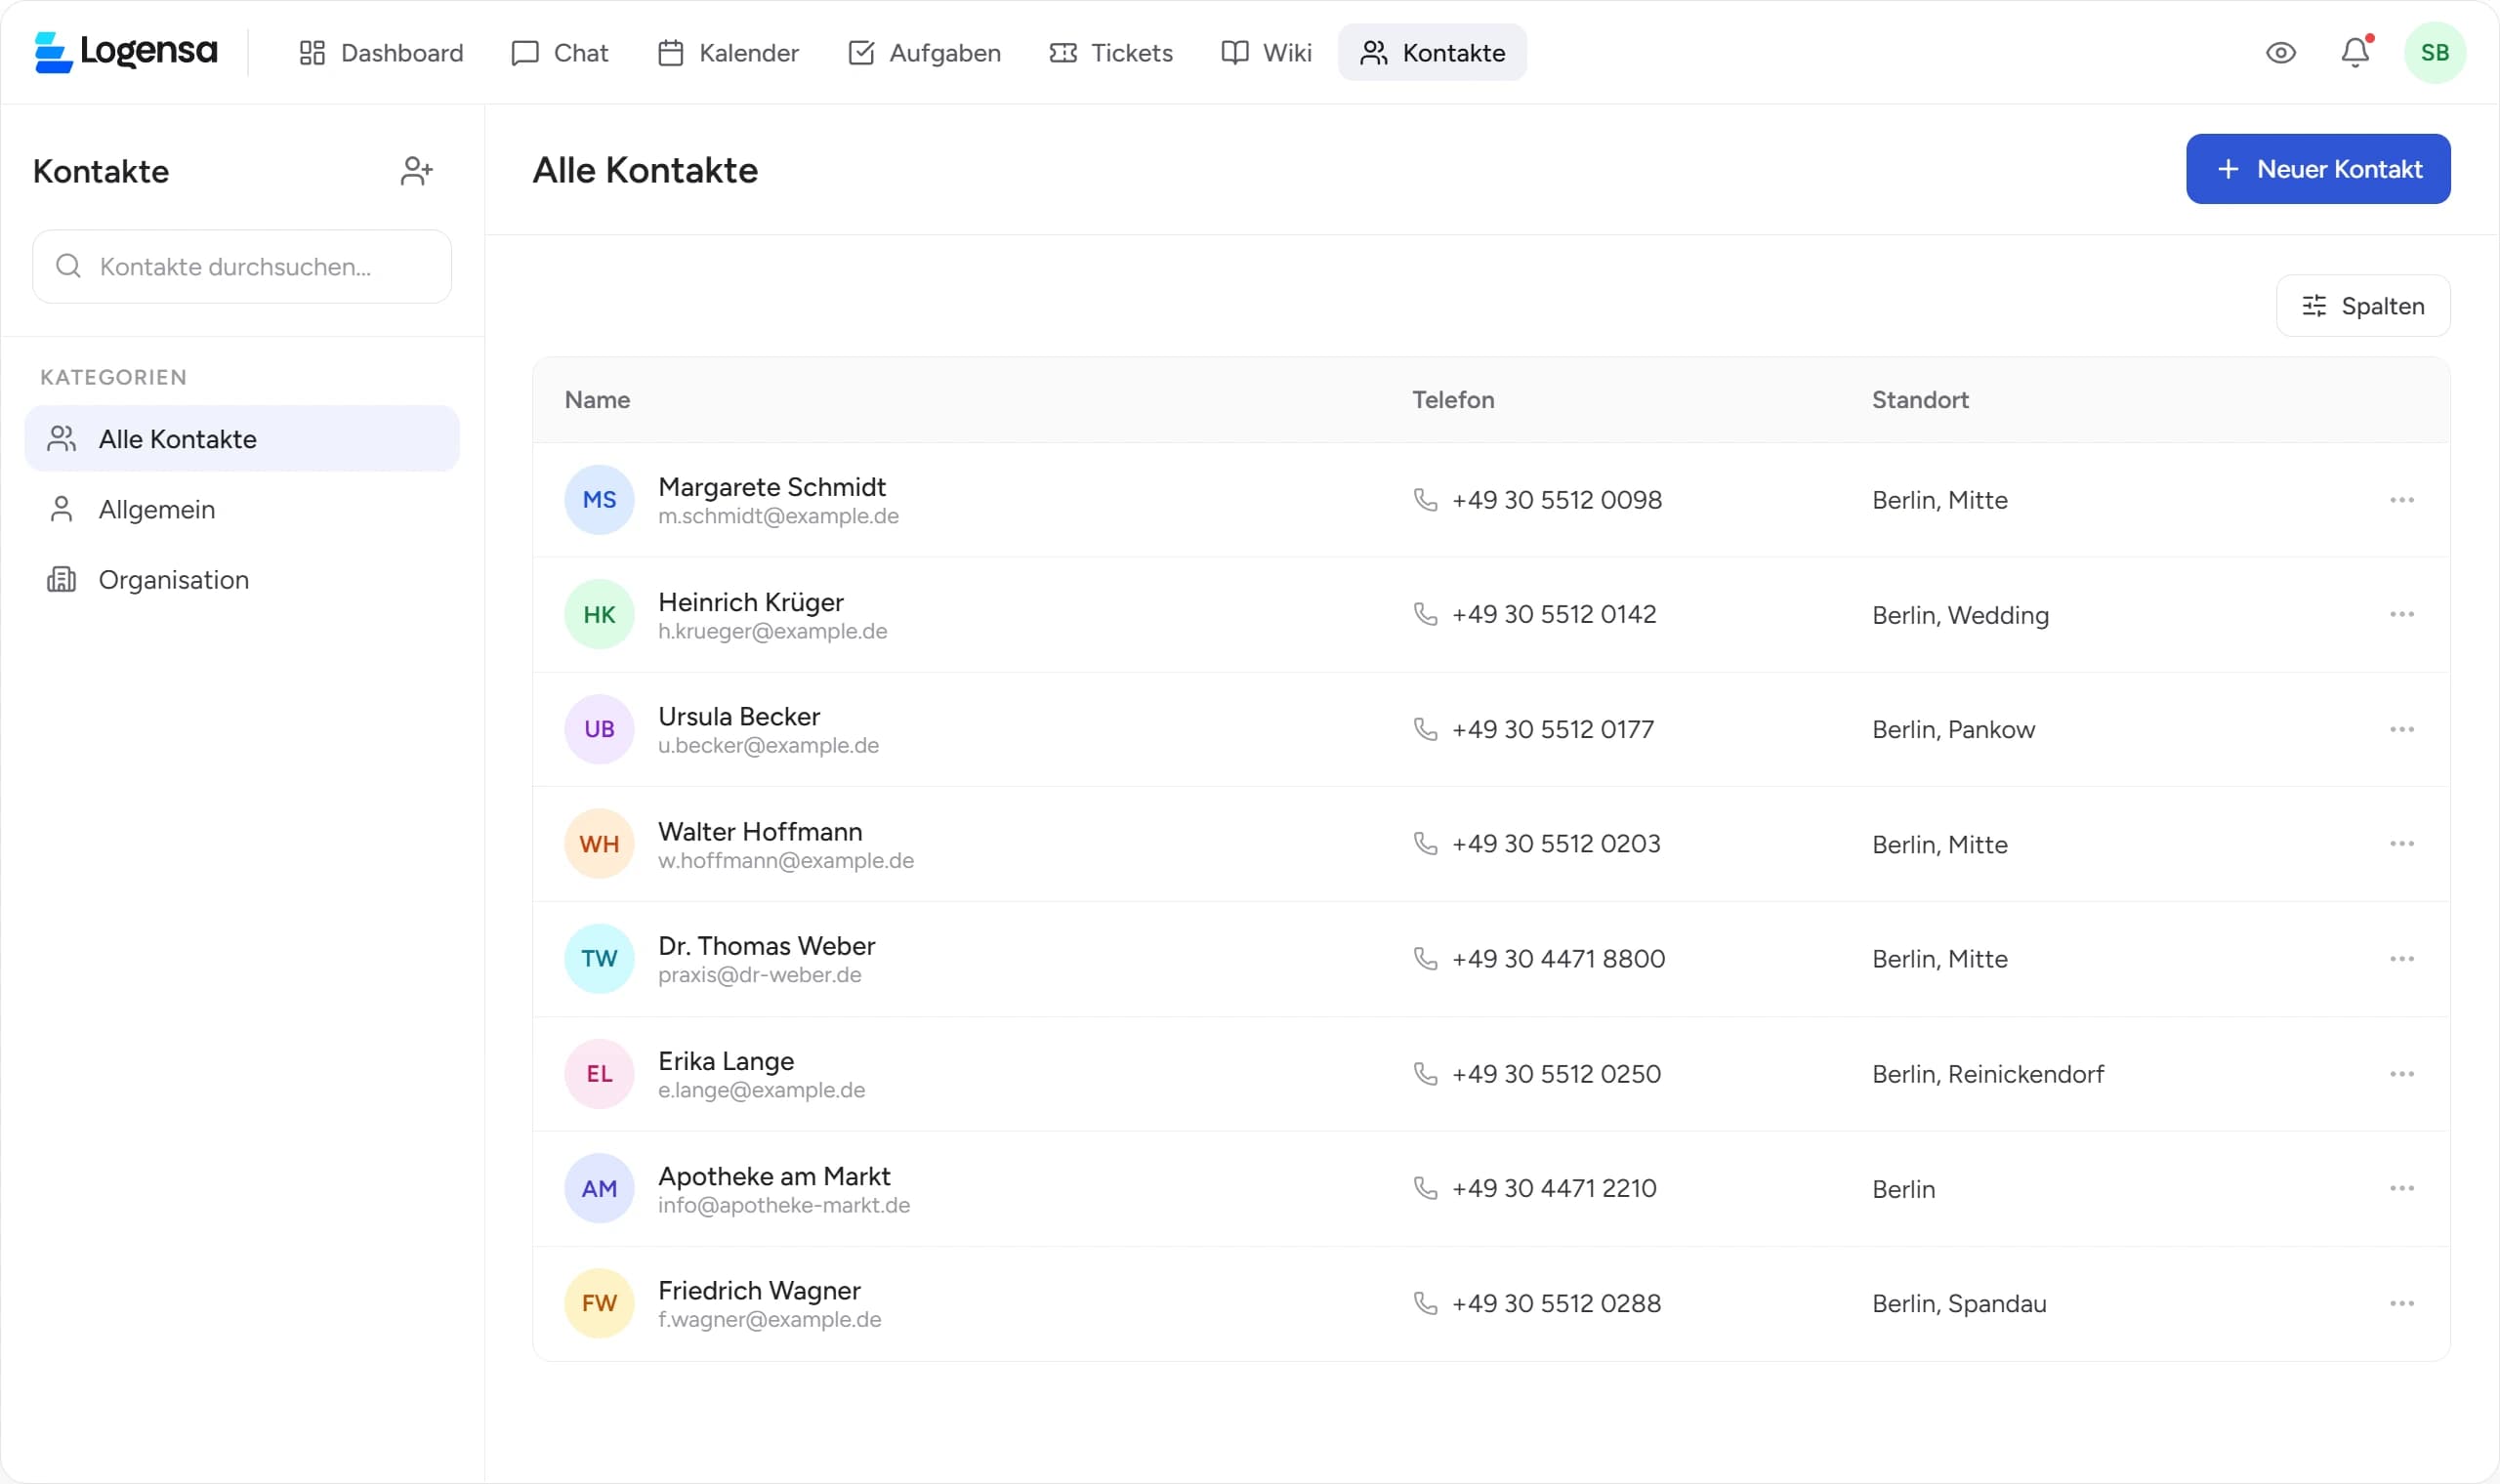Click the Telefon column header
This screenshot has height=1484, width=2500.
pyautogui.click(x=1453, y=400)
